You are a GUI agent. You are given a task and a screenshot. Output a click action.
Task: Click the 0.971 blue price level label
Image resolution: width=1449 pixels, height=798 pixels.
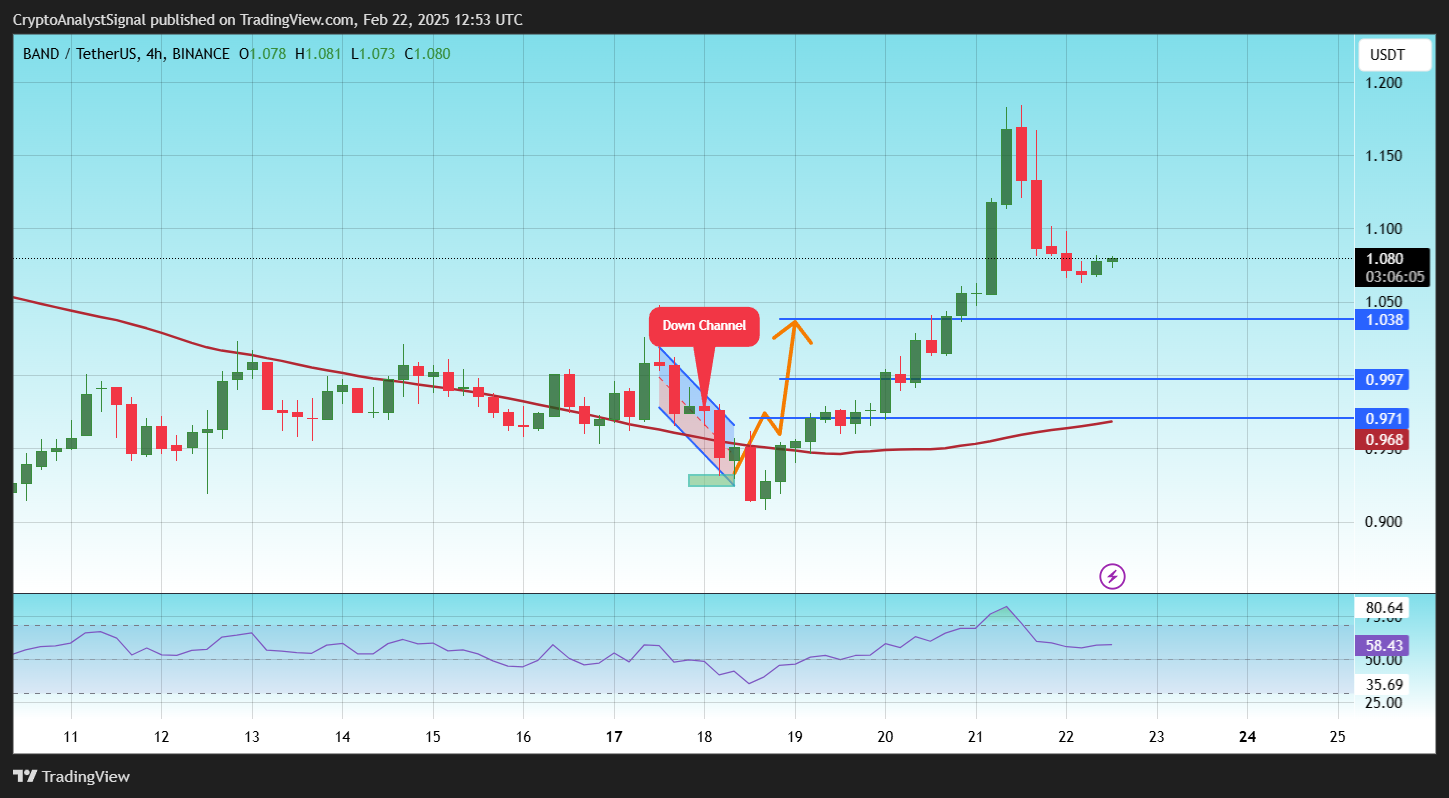[x=1381, y=418]
